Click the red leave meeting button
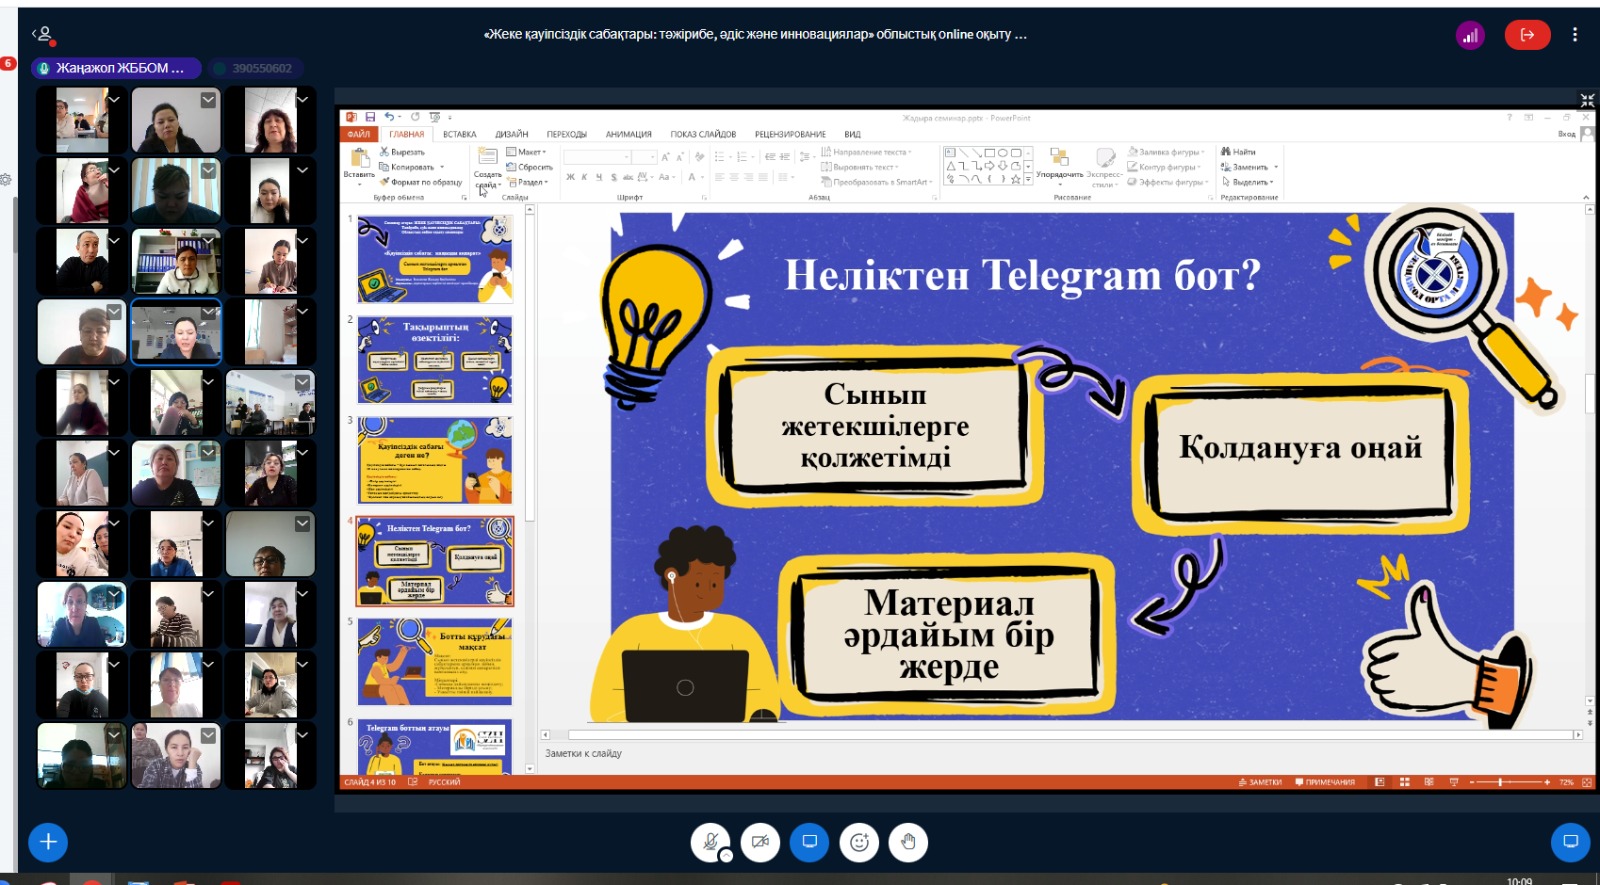The width and height of the screenshot is (1600, 885). (1527, 35)
